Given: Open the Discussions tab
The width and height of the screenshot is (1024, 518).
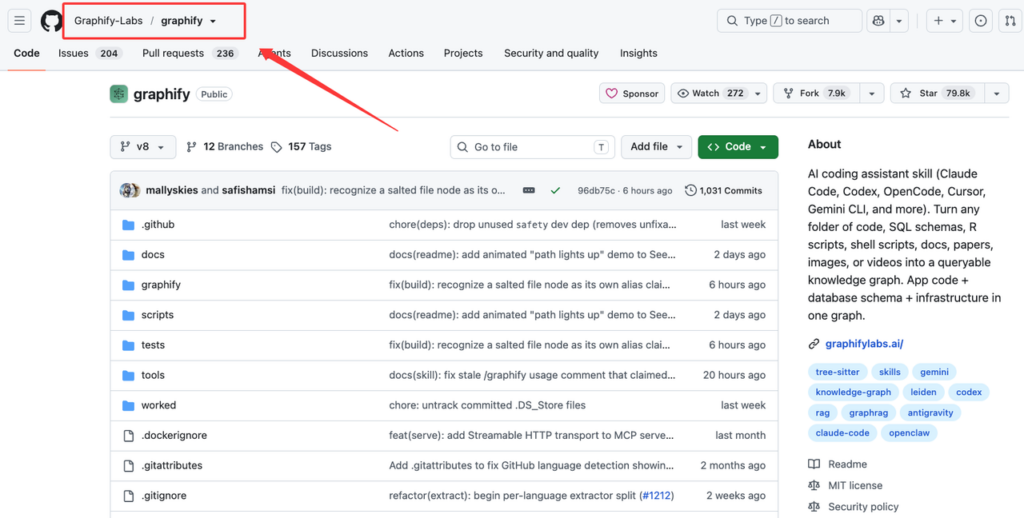Looking at the screenshot, I should pyautogui.click(x=339, y=54).
